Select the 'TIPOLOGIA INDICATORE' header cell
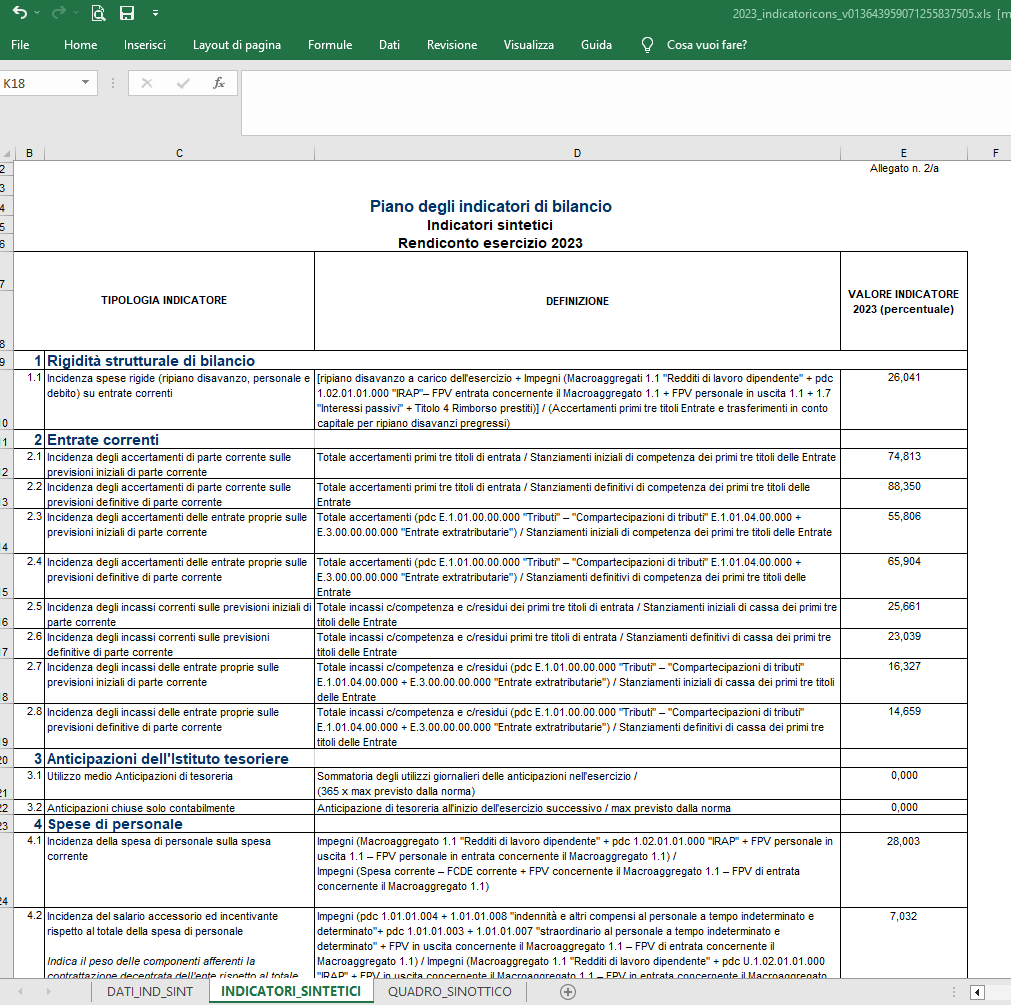The width and height of the screenshot is (1011, 1005). pyautogui.click(x=164, y=300)
